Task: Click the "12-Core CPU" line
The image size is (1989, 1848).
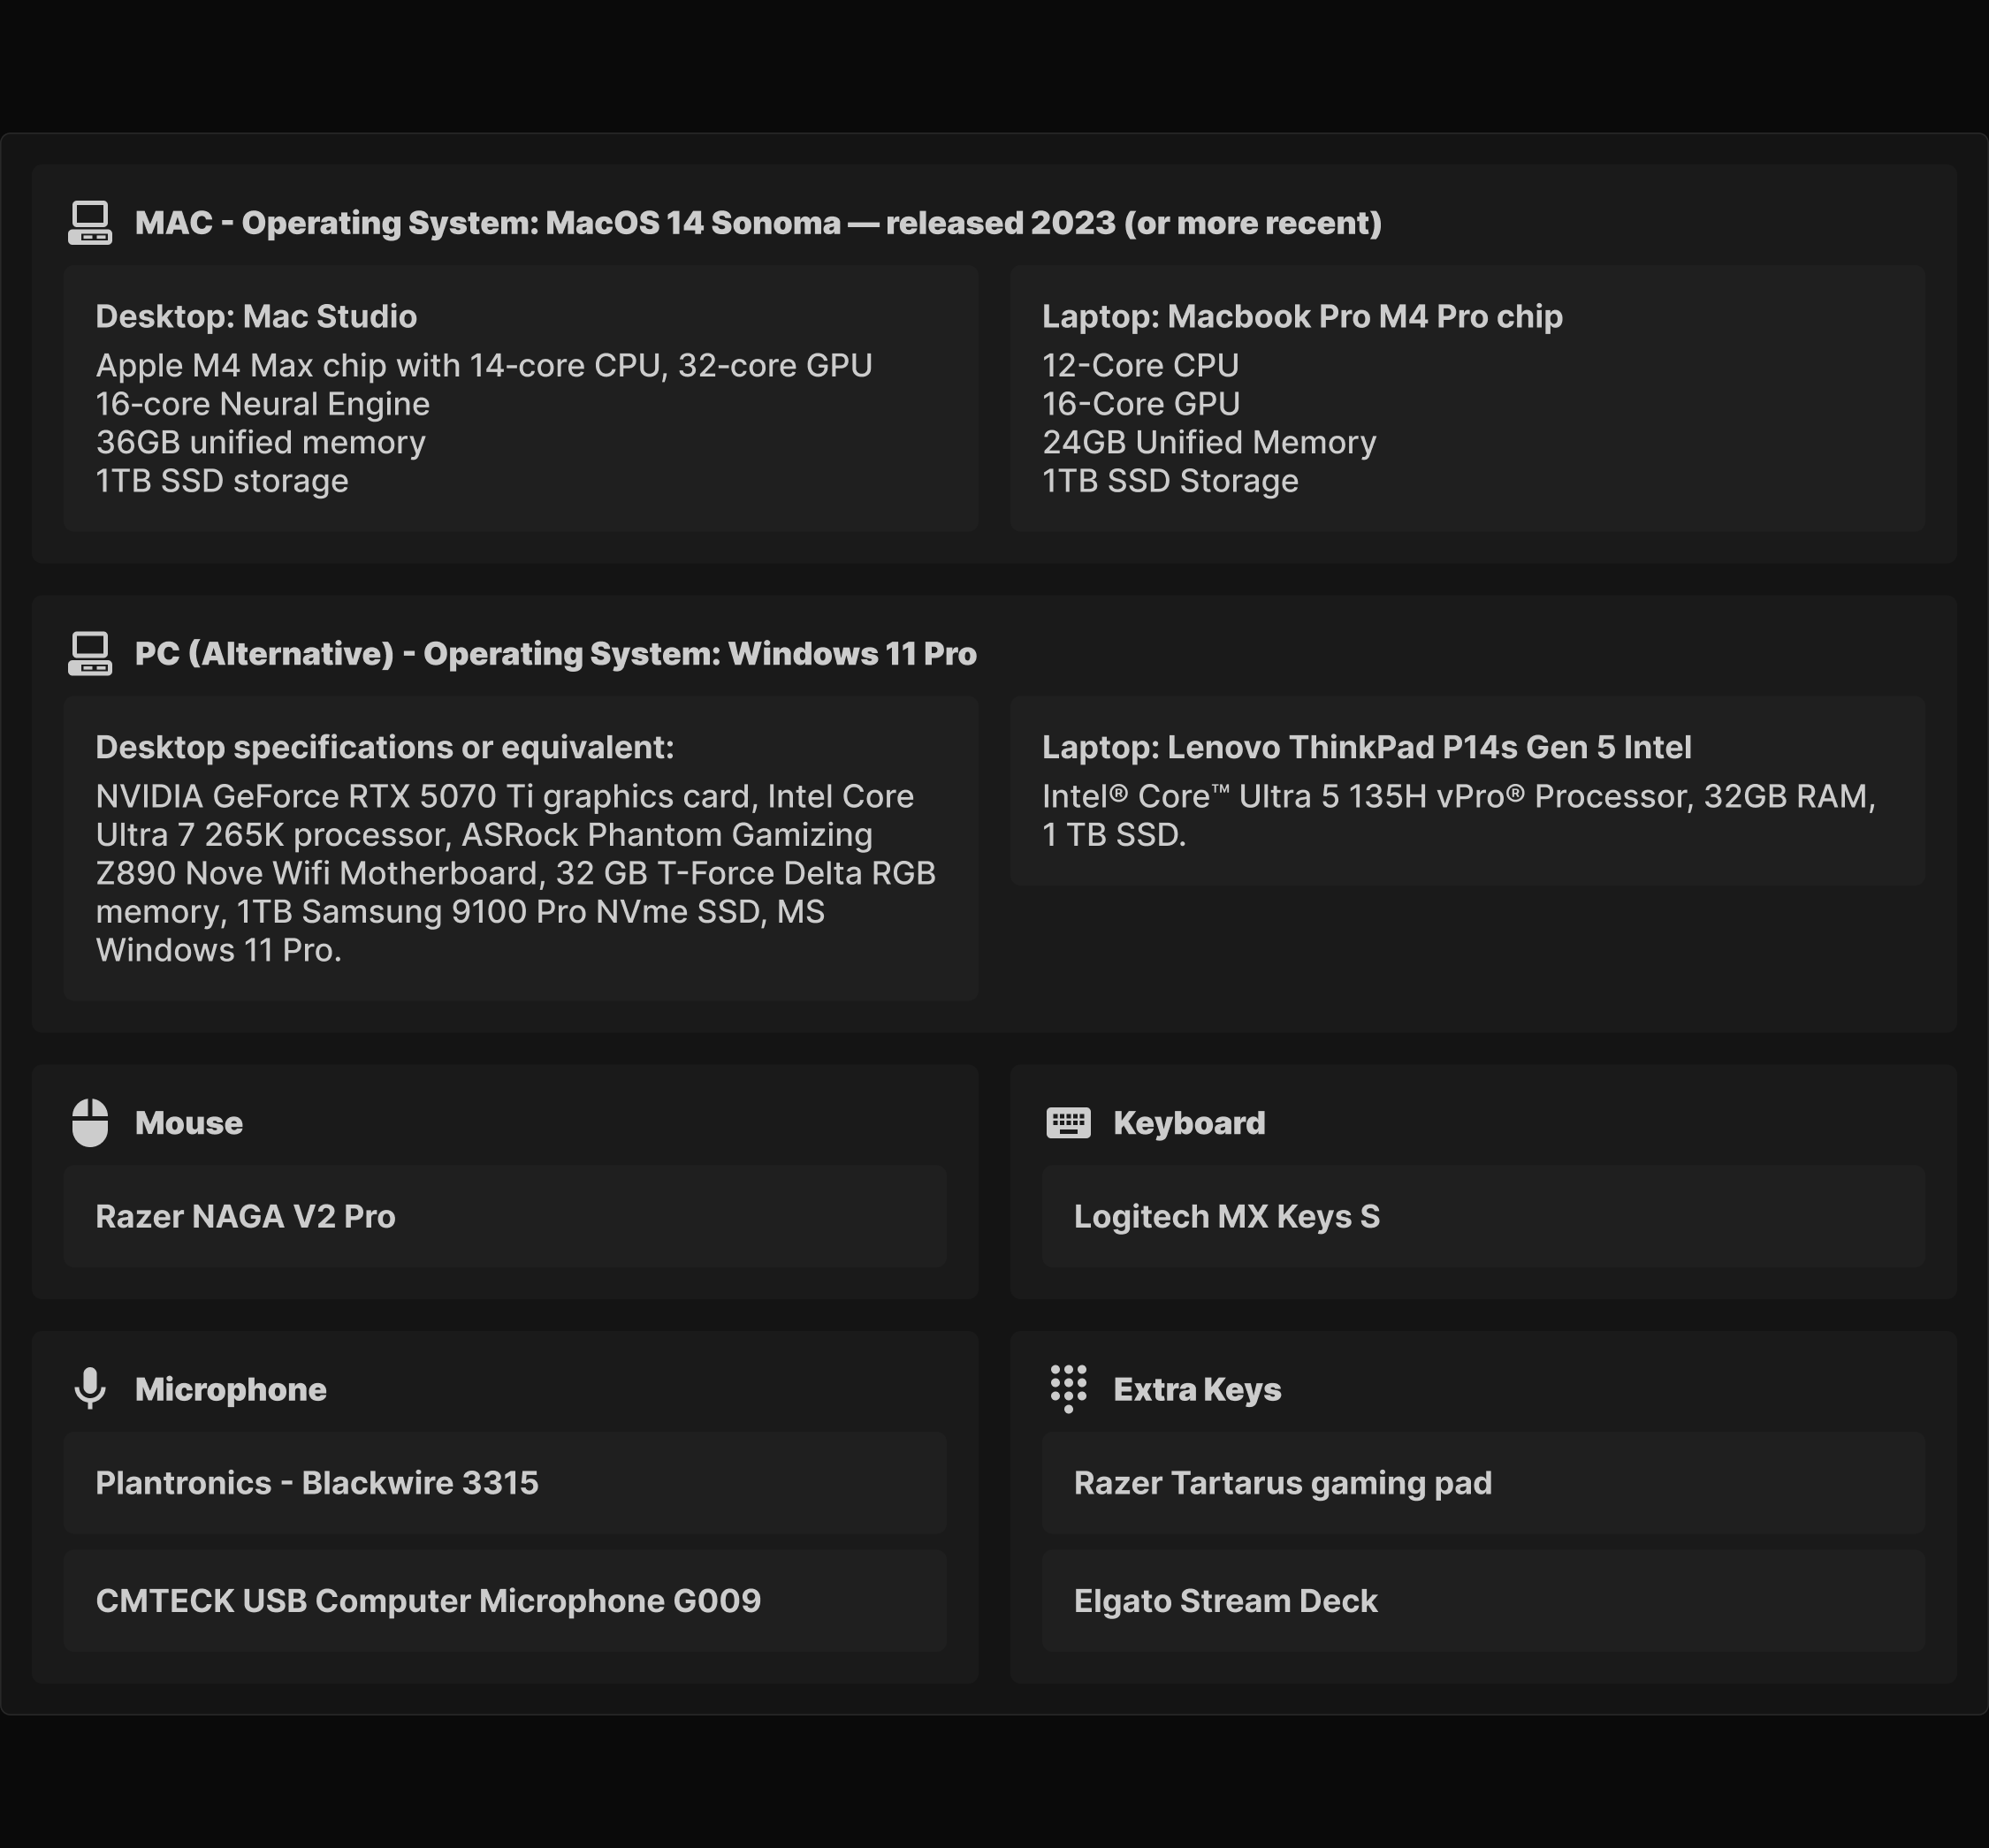Action: pos(1140,366)
